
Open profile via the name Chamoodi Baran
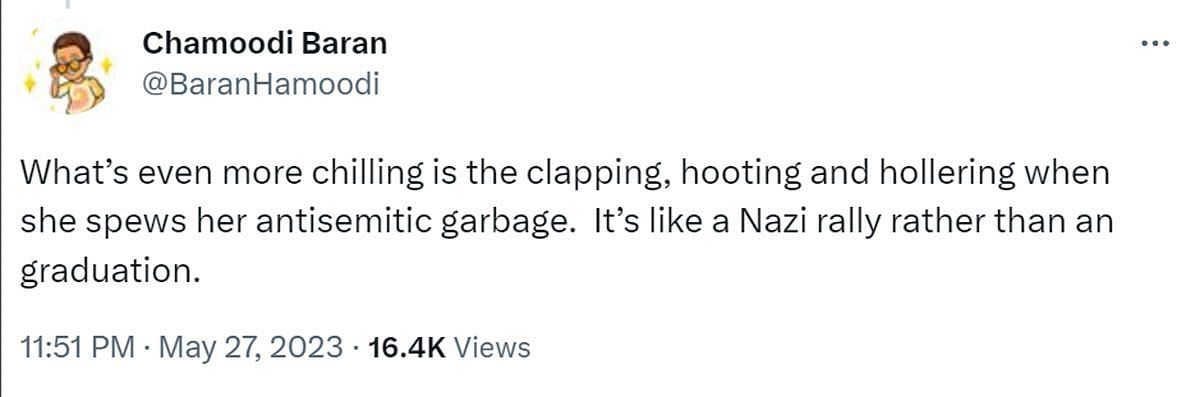coord(264,43)
